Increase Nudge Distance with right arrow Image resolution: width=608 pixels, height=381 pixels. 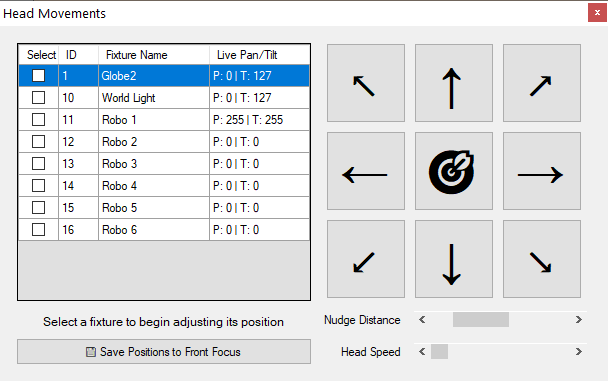tap(579, 320)
